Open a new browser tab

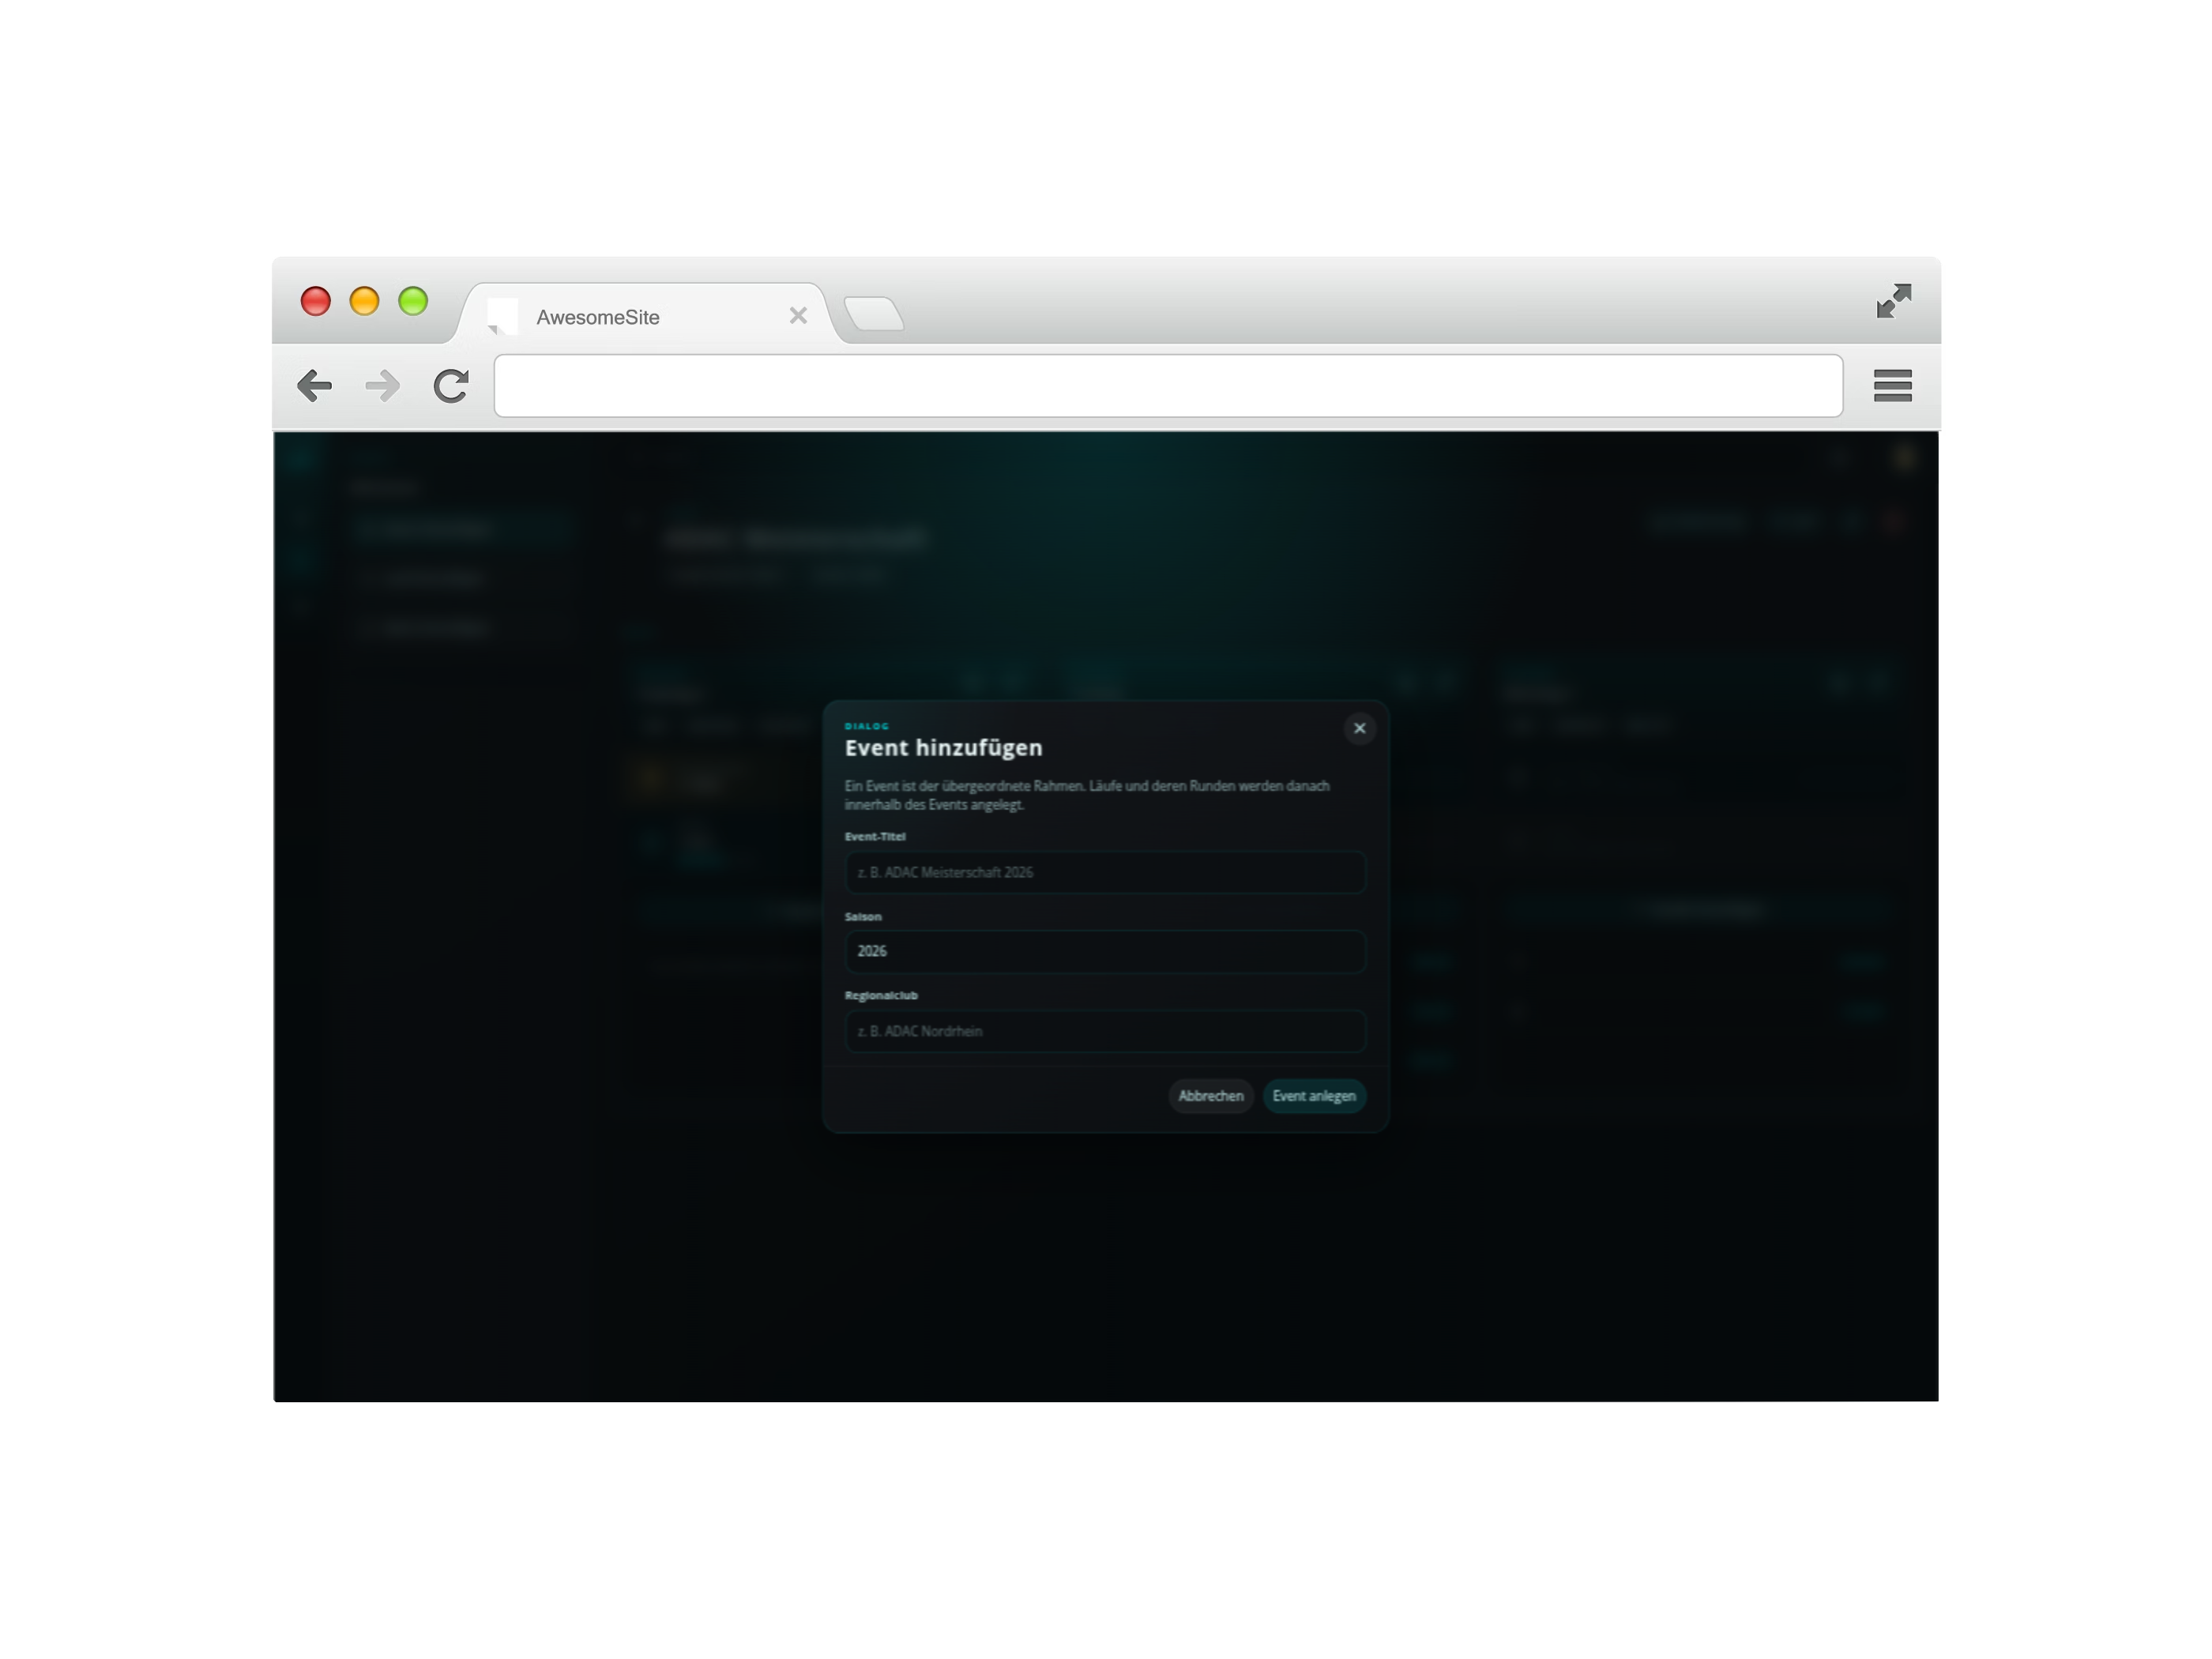click(874, 314)
